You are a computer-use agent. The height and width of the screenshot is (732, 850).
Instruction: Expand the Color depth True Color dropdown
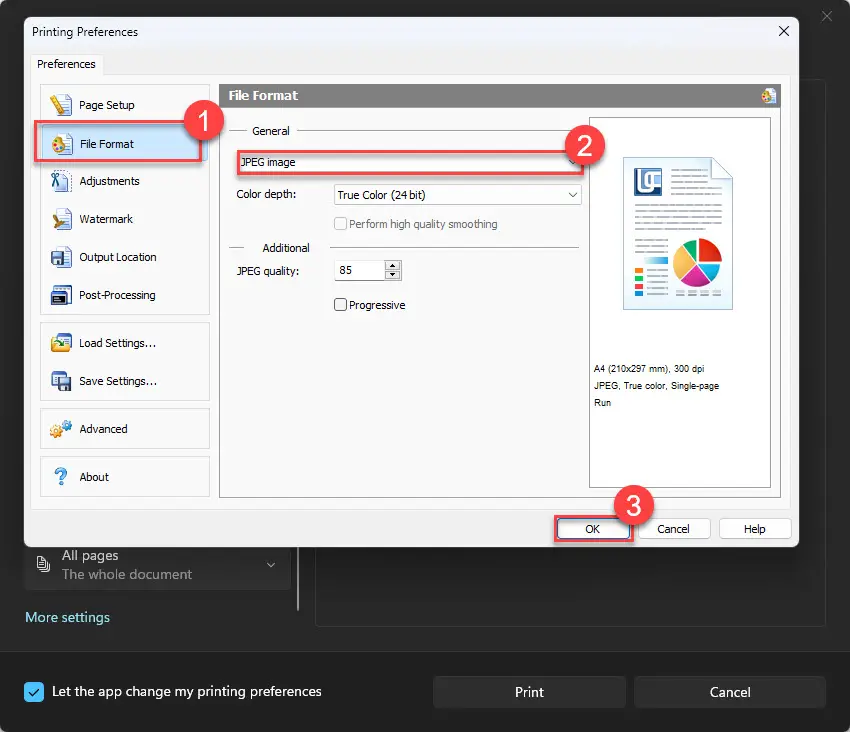[x=458, y=195]
